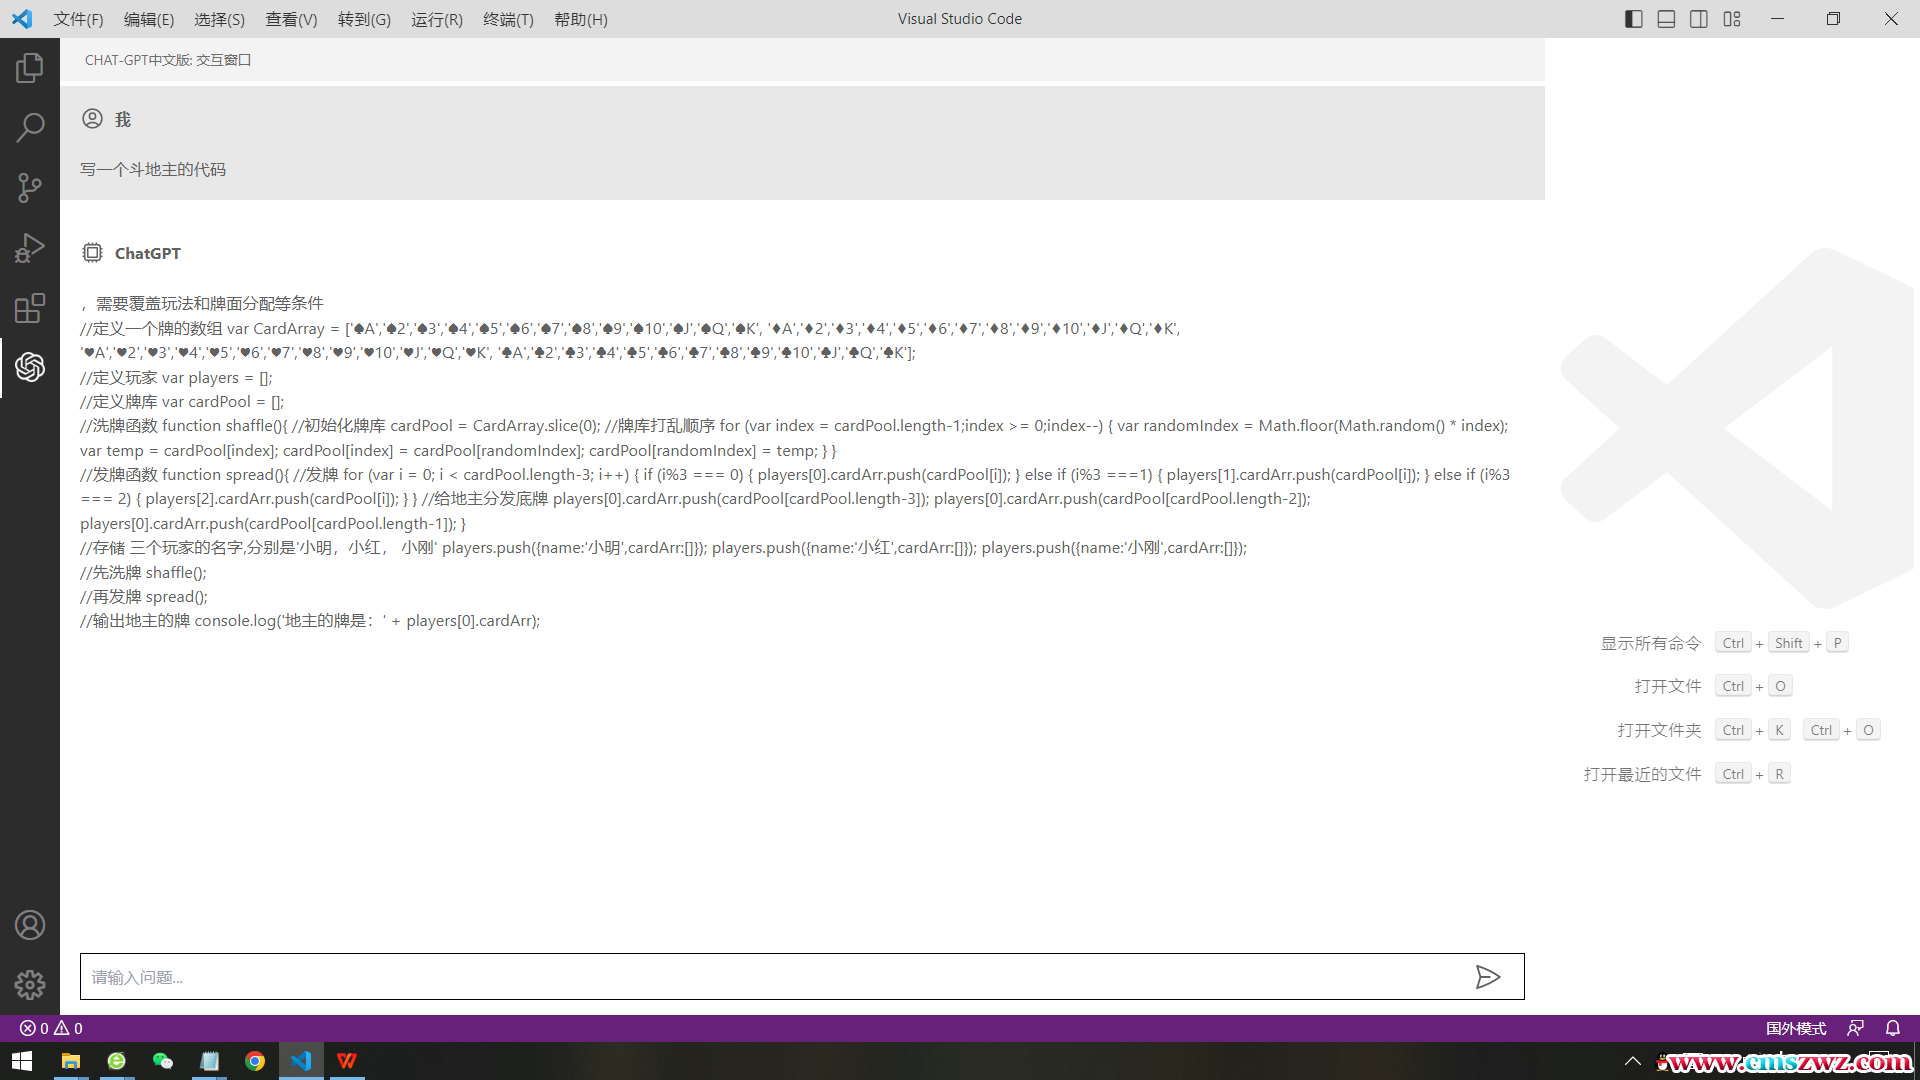
Task: Click the 国外模式 status bar item
Action: coord(1796,1028)
